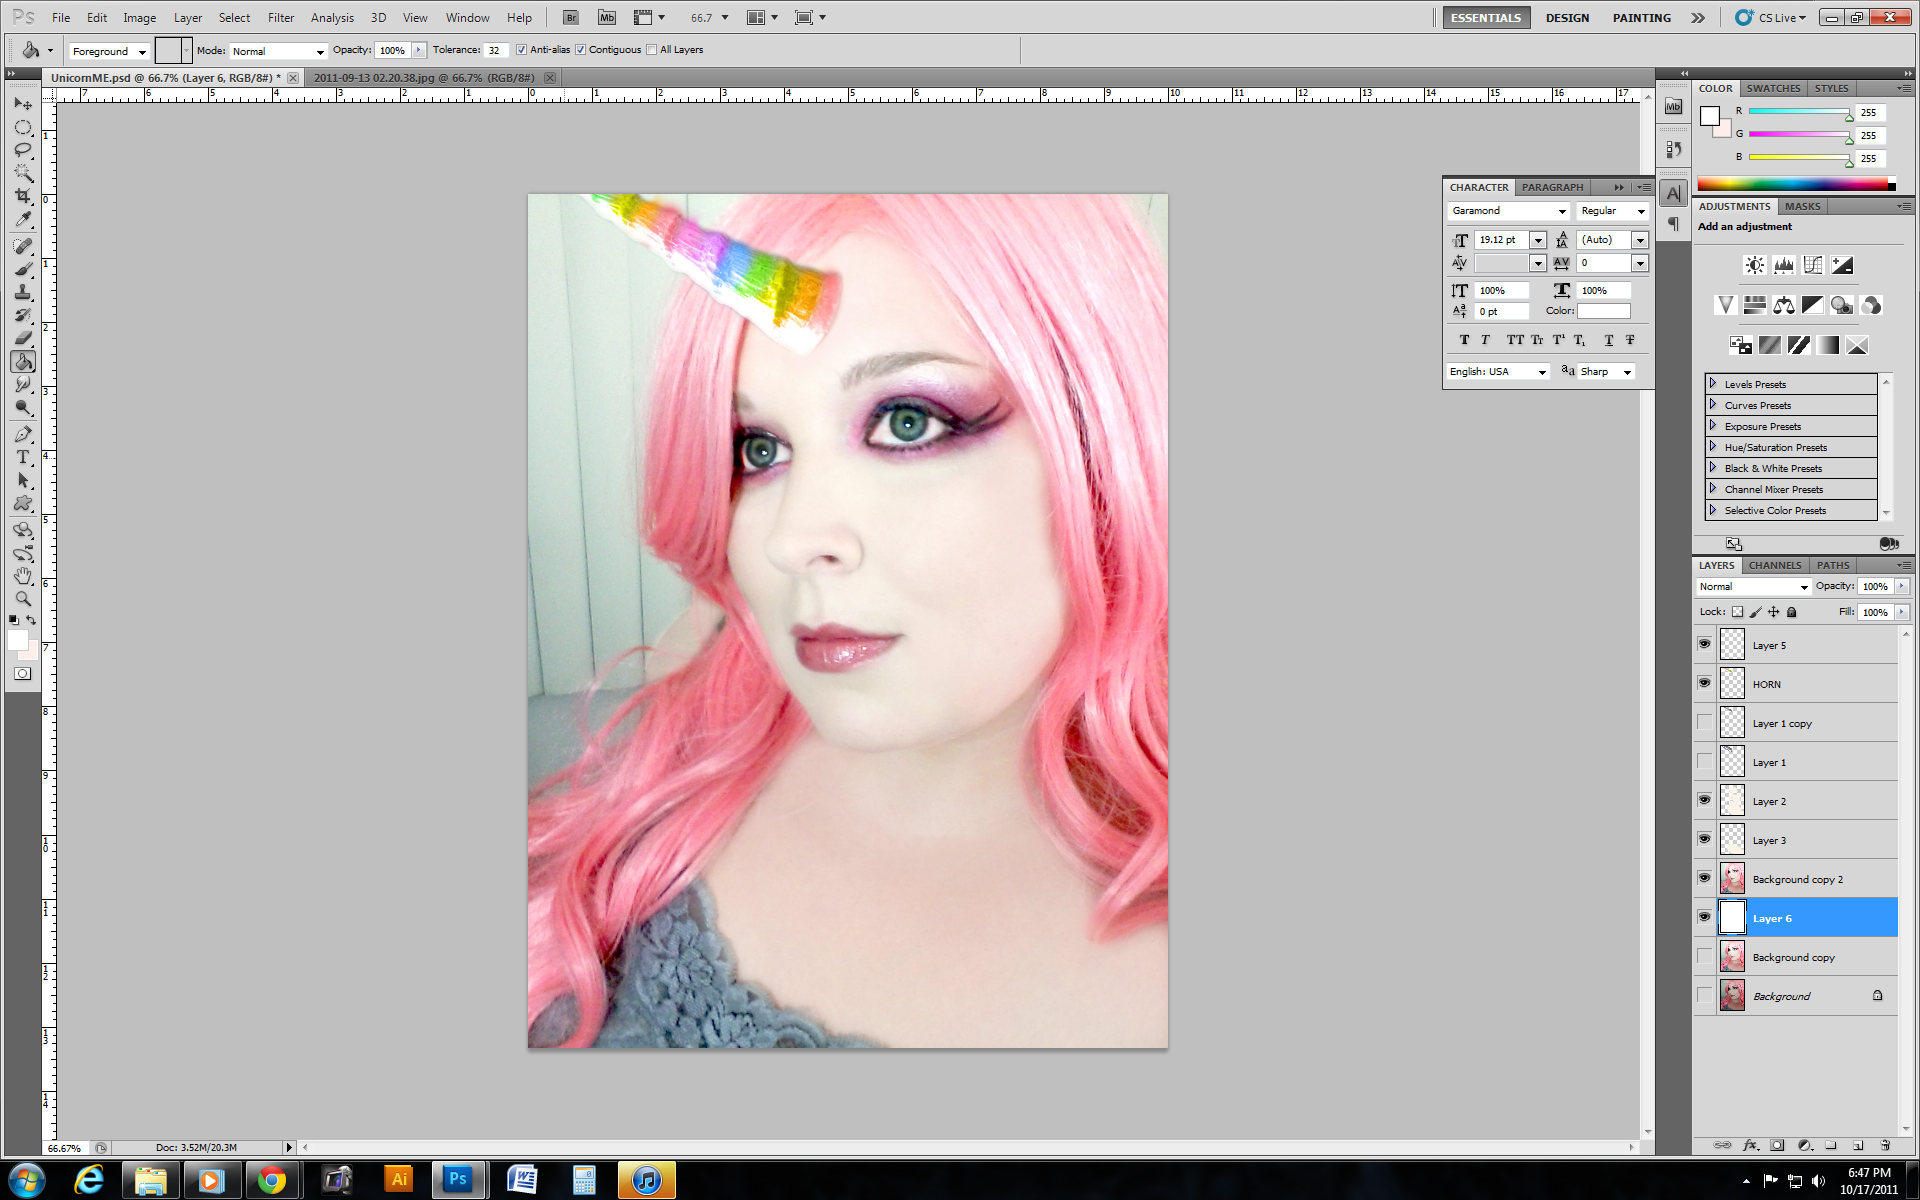Image resolution: width=1920 pixels, height=1200 pixels.
Task: Click the Faux Bold button
Action: [1464, 340]
